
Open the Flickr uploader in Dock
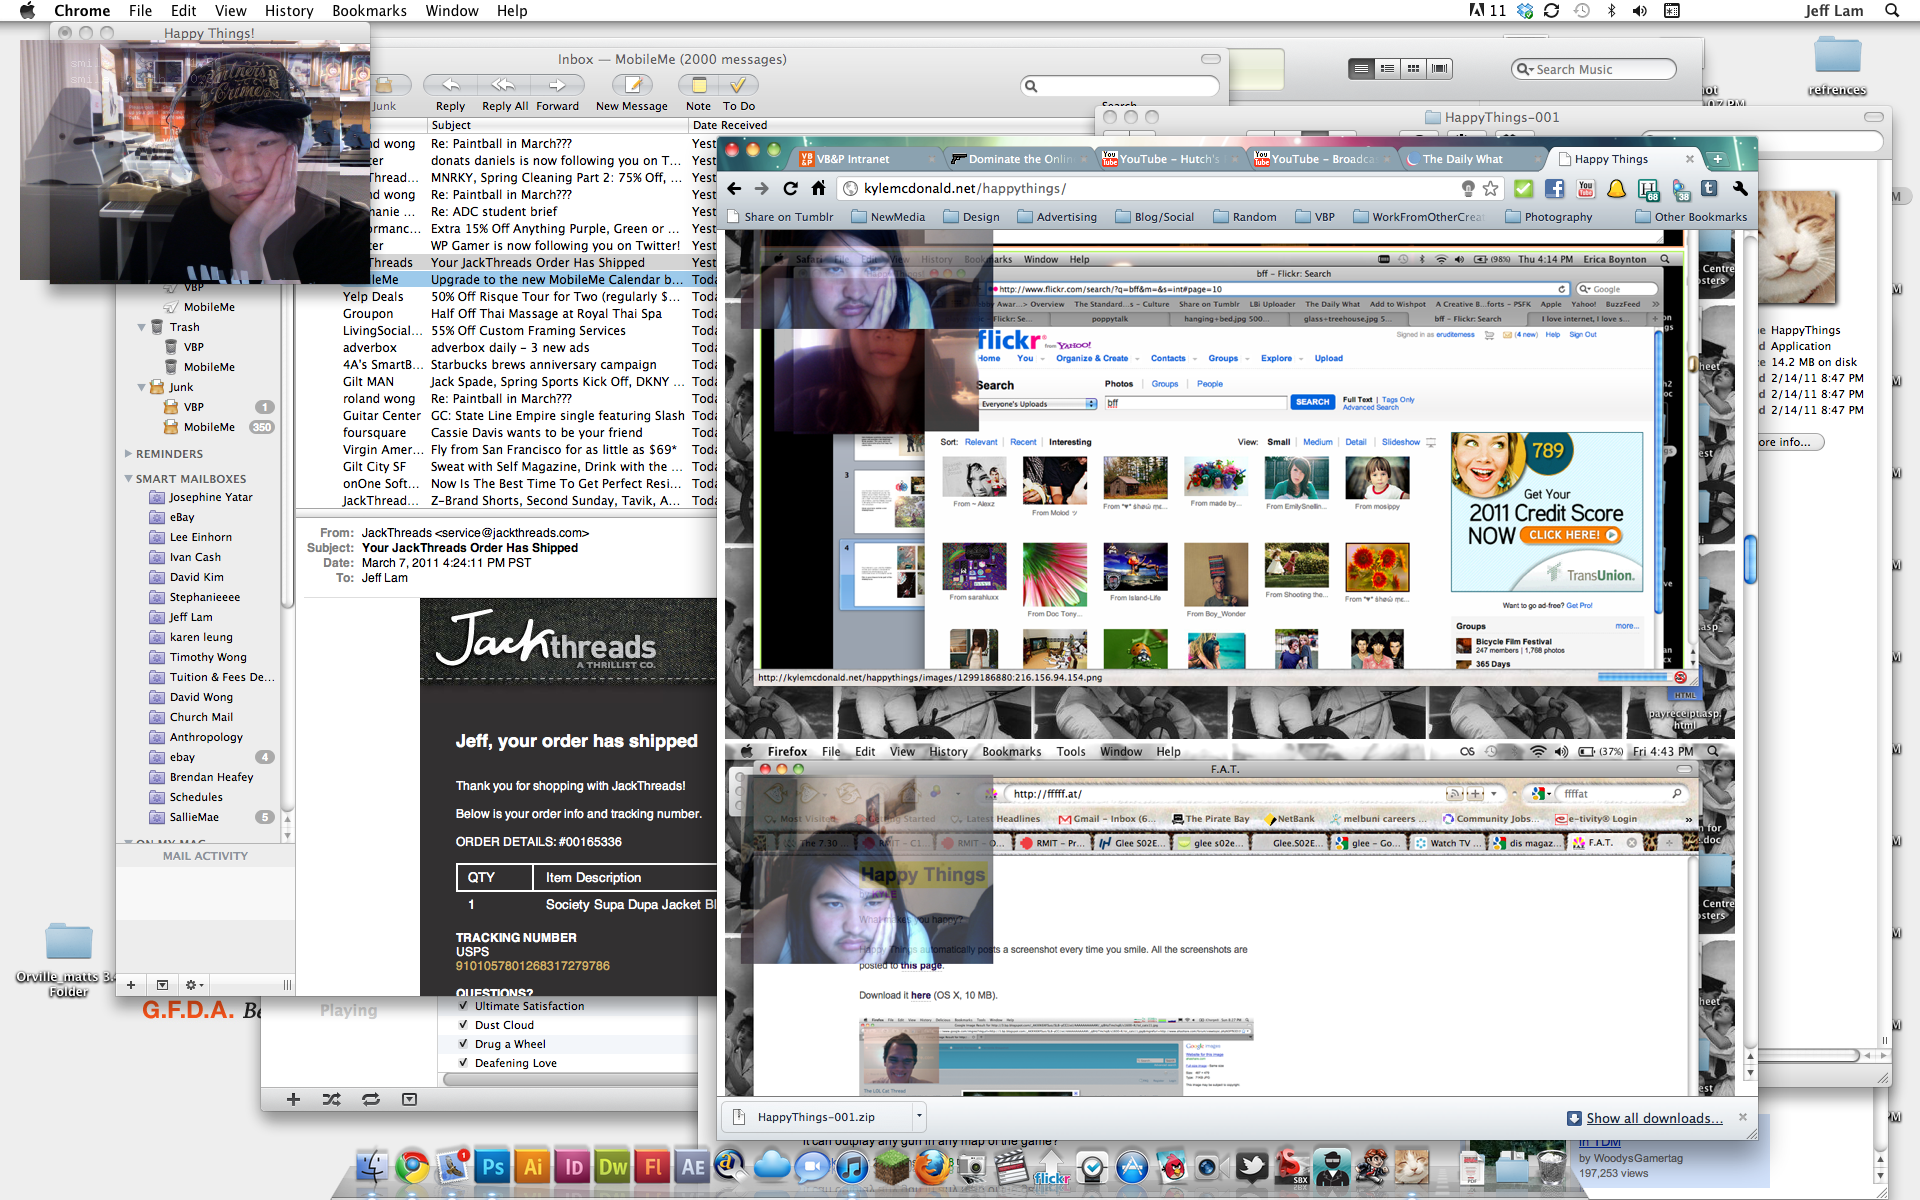pos(1052,1167)
